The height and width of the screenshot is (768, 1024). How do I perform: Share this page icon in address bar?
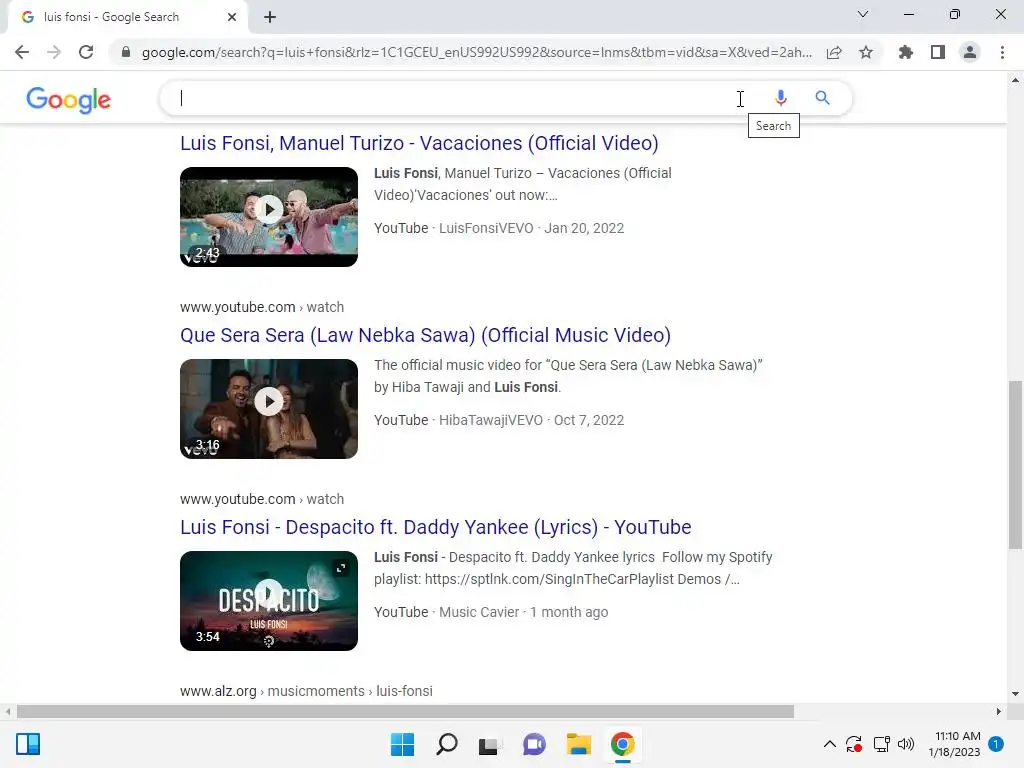834,52
